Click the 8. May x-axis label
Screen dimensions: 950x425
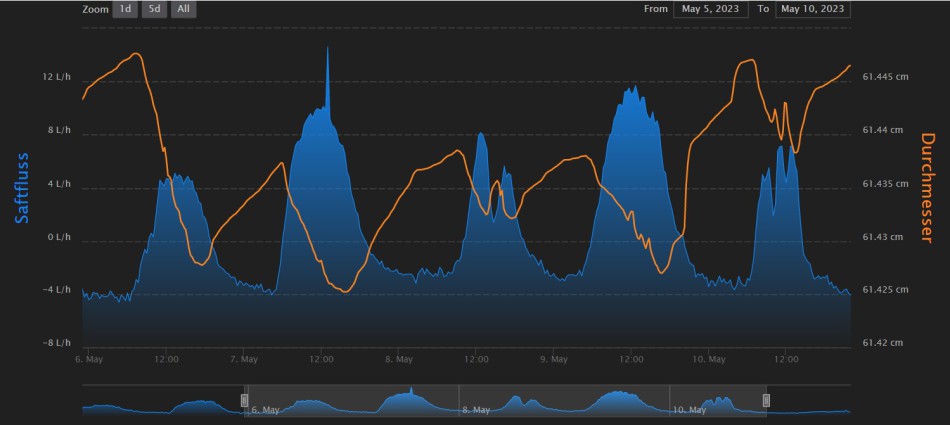[398, 358]
